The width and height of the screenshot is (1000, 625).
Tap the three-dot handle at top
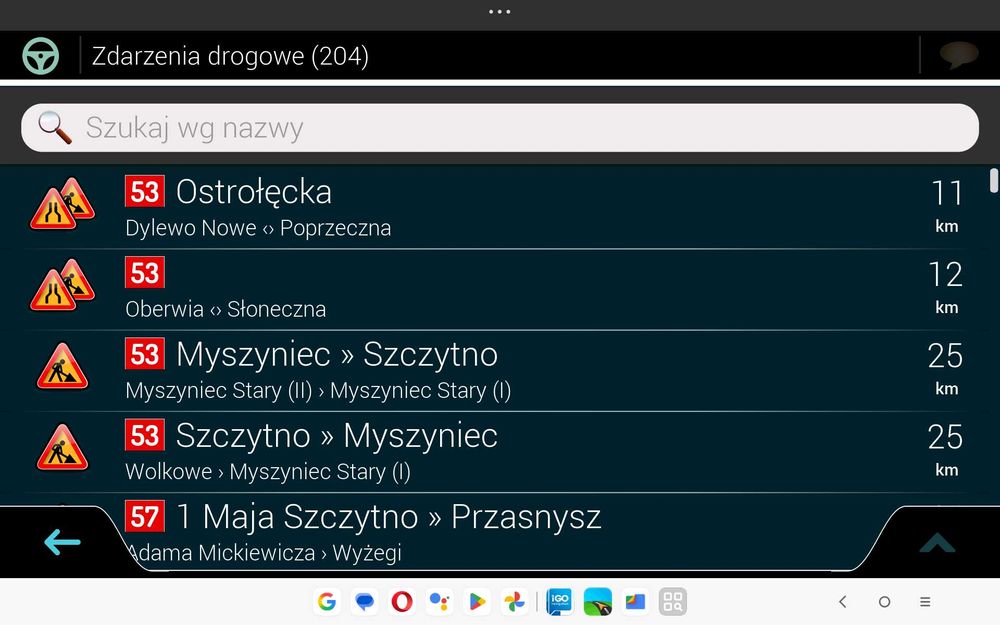[x=499, y=11]
